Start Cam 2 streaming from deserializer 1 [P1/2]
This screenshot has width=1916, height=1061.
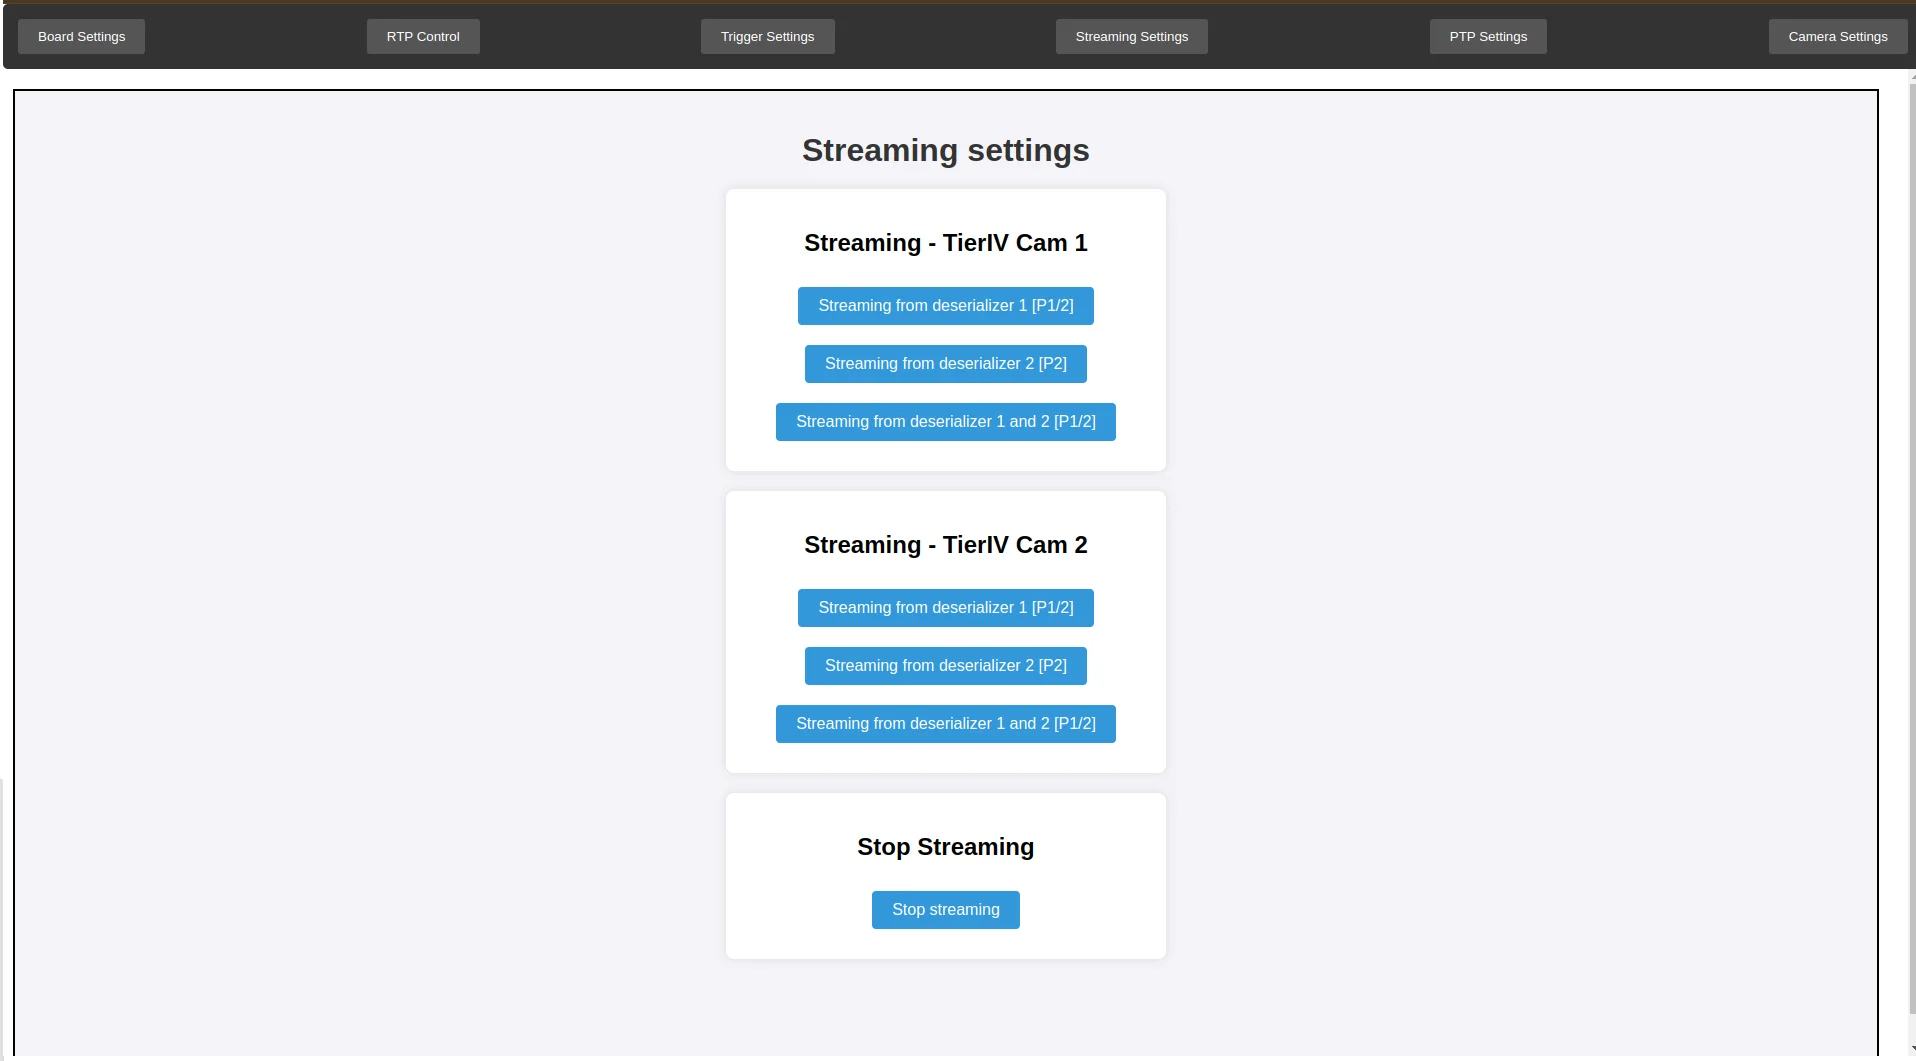946,608
